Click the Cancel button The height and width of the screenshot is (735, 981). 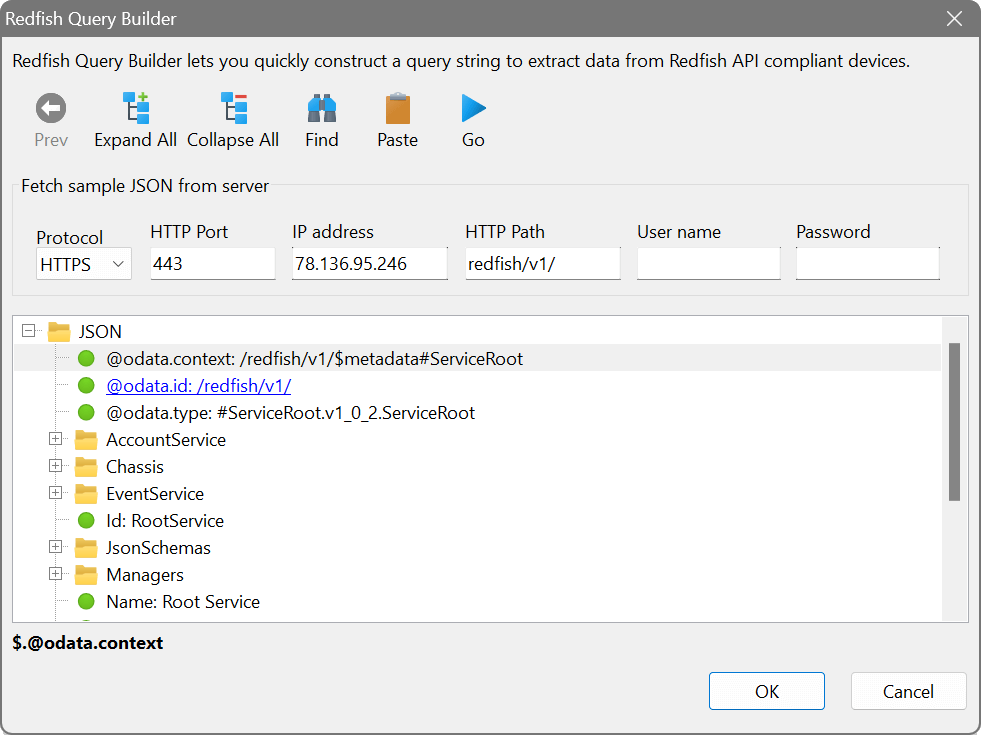(x=908, y=691)
